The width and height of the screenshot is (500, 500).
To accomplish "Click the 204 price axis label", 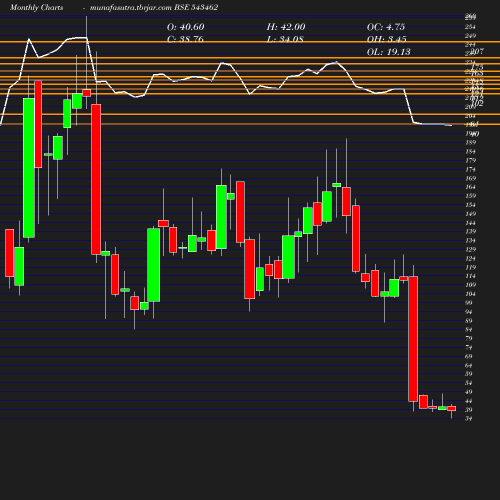I will coord(470,116).
